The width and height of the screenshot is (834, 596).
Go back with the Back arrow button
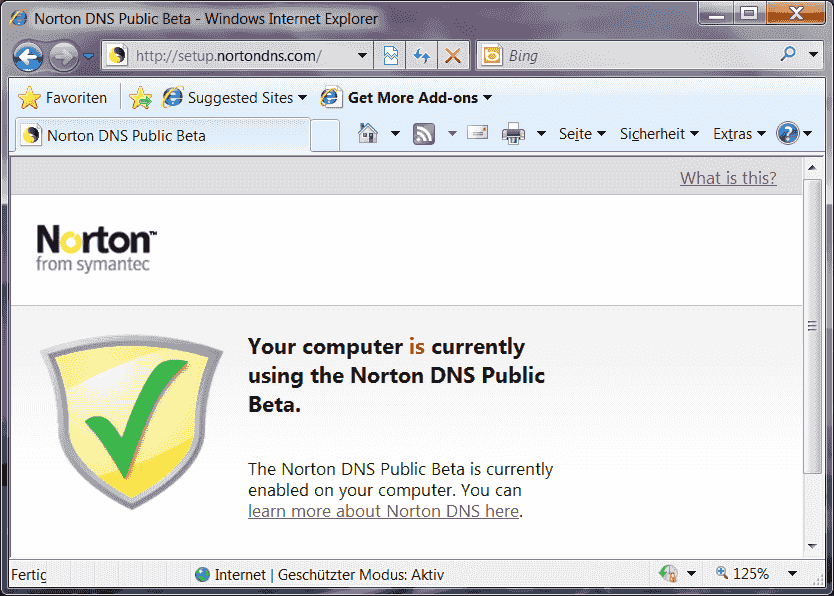pos(28,56)
